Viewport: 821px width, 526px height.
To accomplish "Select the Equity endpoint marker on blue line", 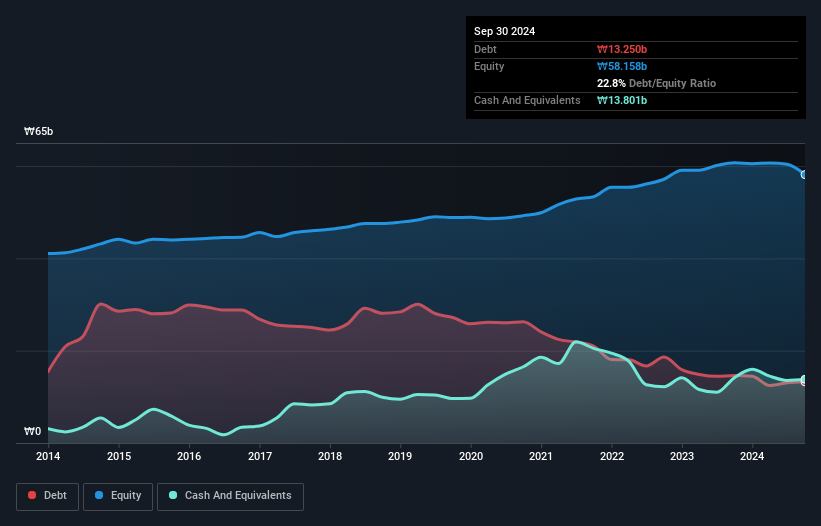I will [804, 175].
